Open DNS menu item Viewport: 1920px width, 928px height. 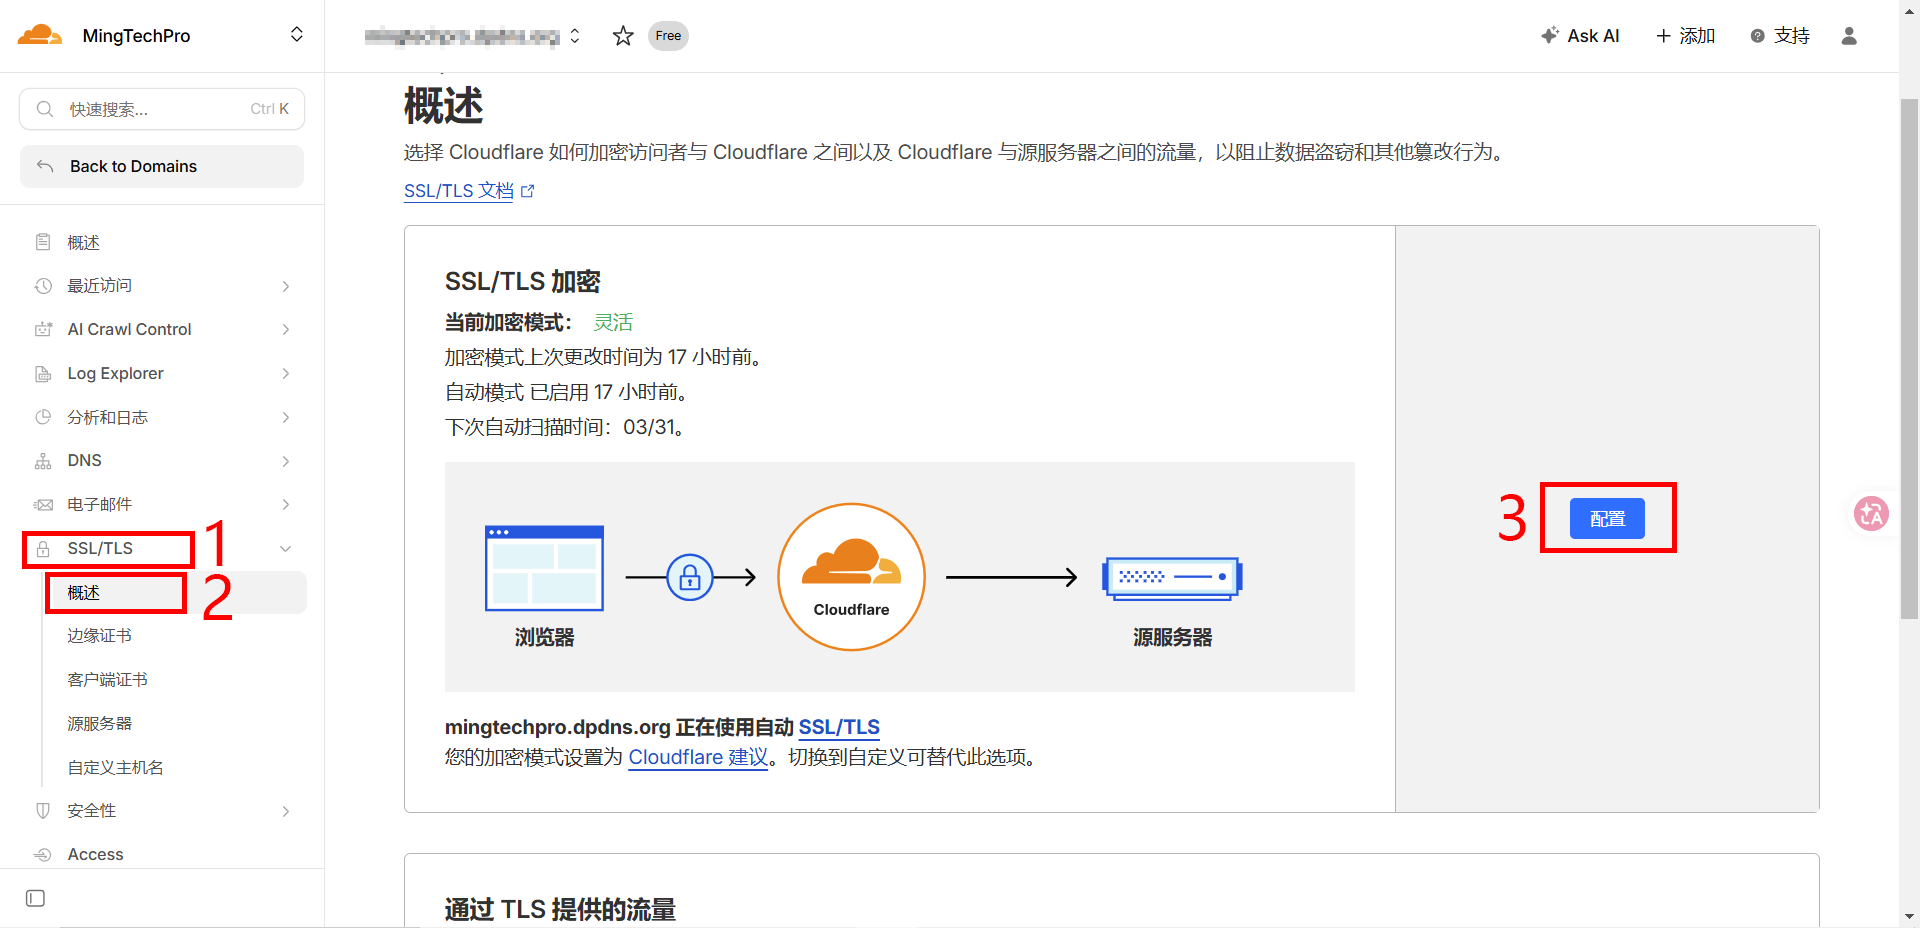(x=84, y=460)
